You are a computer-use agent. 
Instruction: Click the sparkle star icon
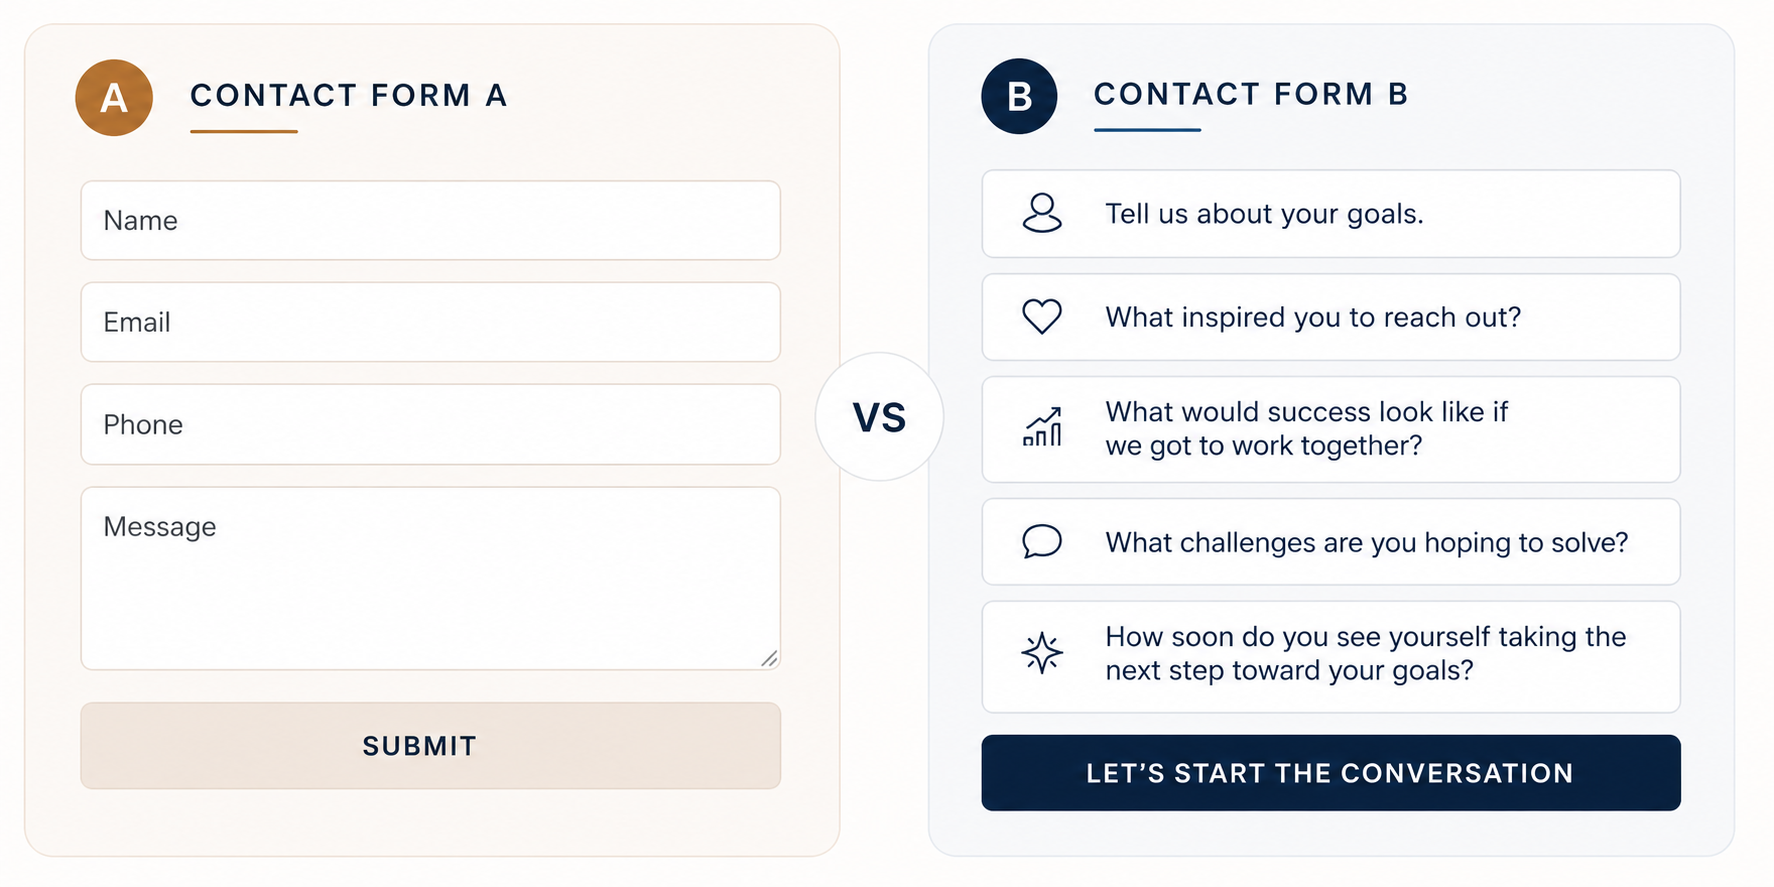[x=1042, y=653]
